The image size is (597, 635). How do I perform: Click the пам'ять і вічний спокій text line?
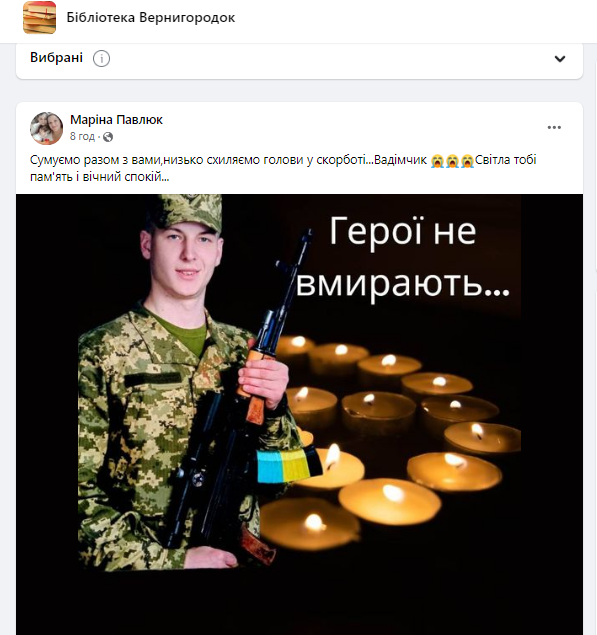click(x=100, y=177)
